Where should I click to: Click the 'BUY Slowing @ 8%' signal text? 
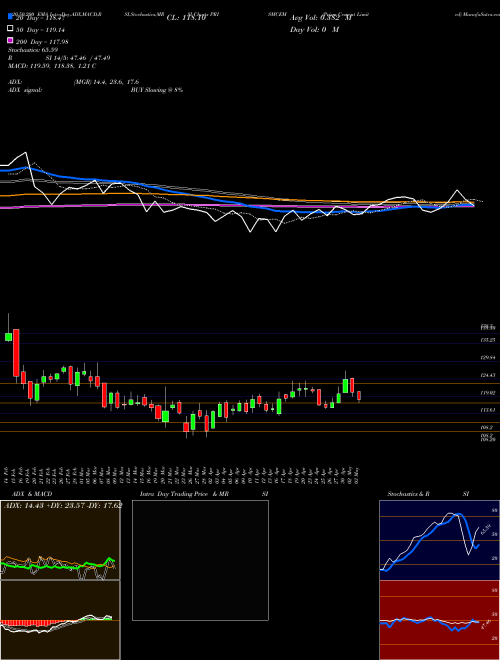(x=157, y=90)
